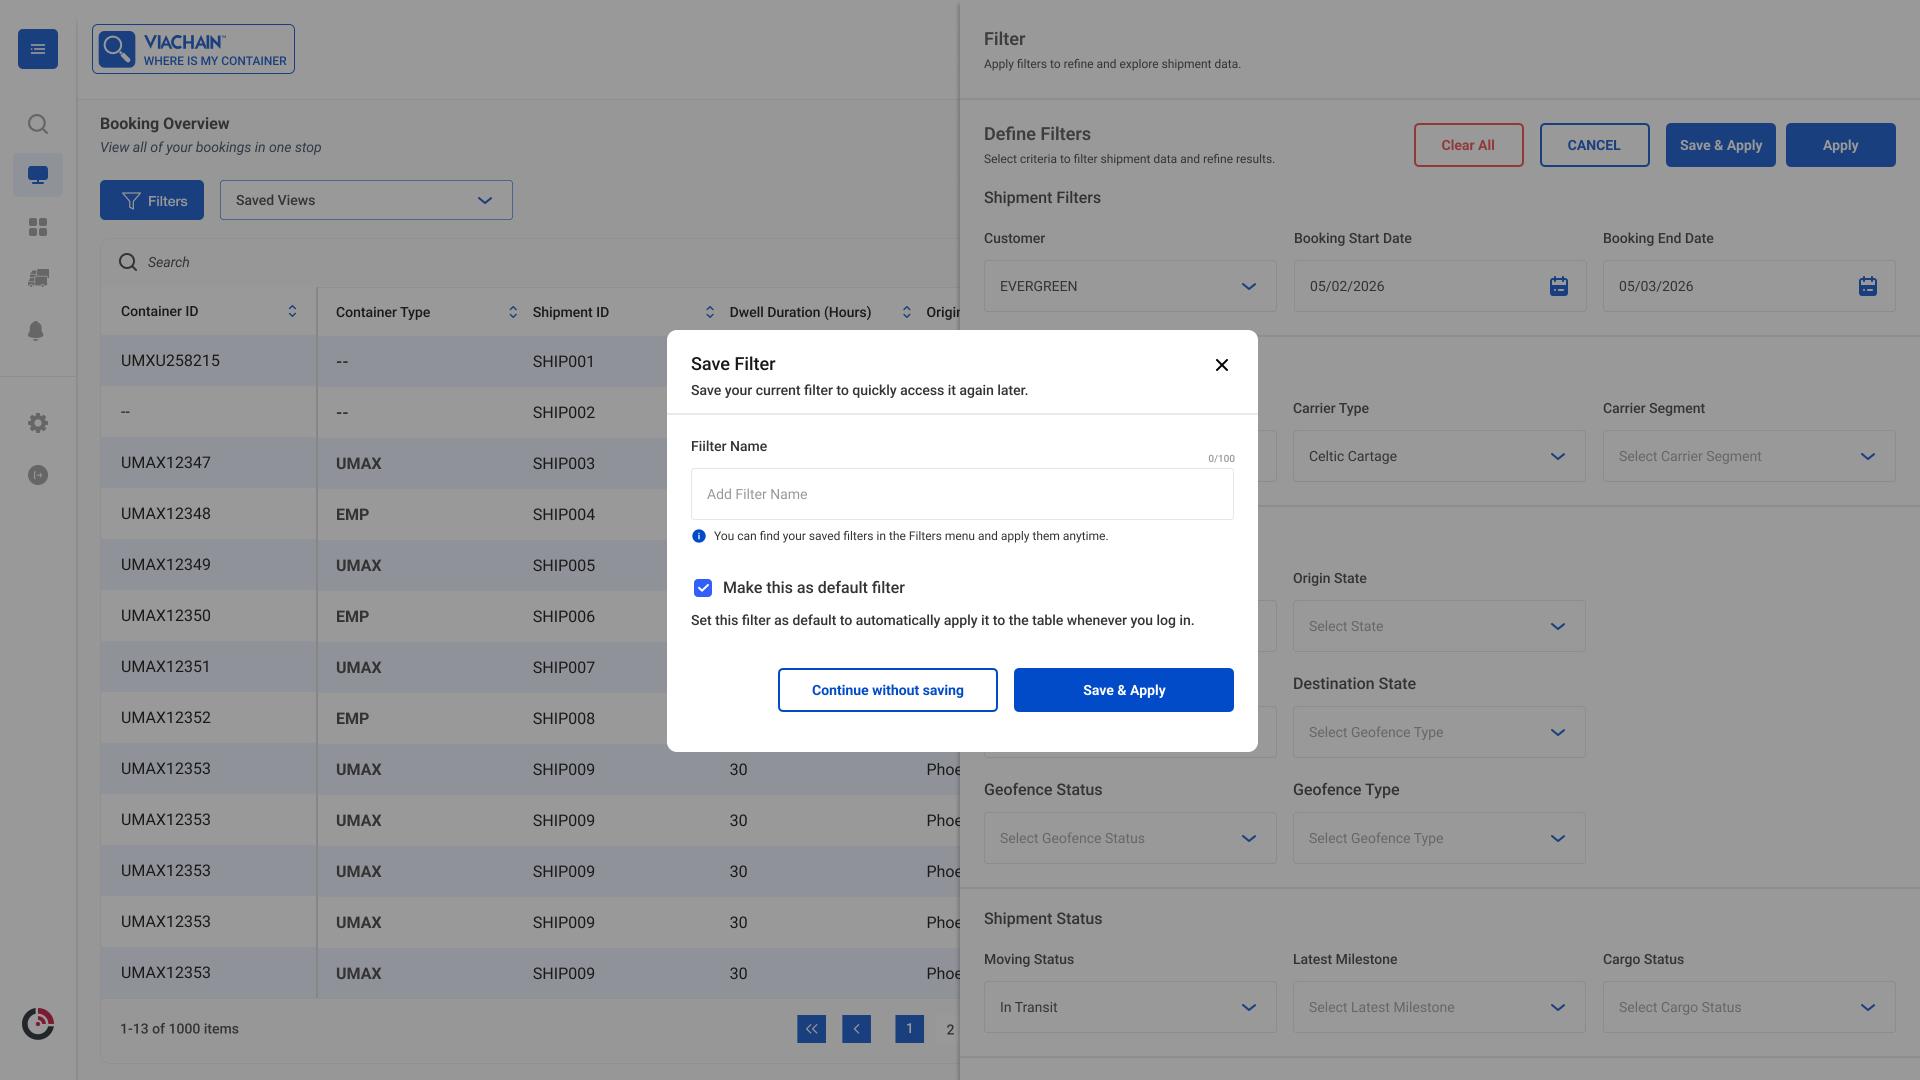Select the monitor dashboard sidebar icon

click(38, 175)
